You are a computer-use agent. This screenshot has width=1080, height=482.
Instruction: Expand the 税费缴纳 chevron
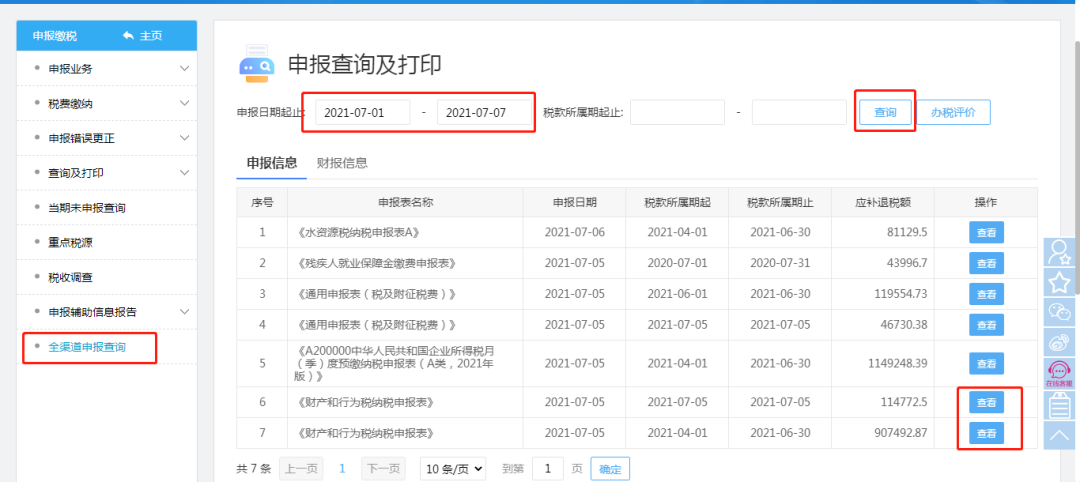click(x=184, y=103)
